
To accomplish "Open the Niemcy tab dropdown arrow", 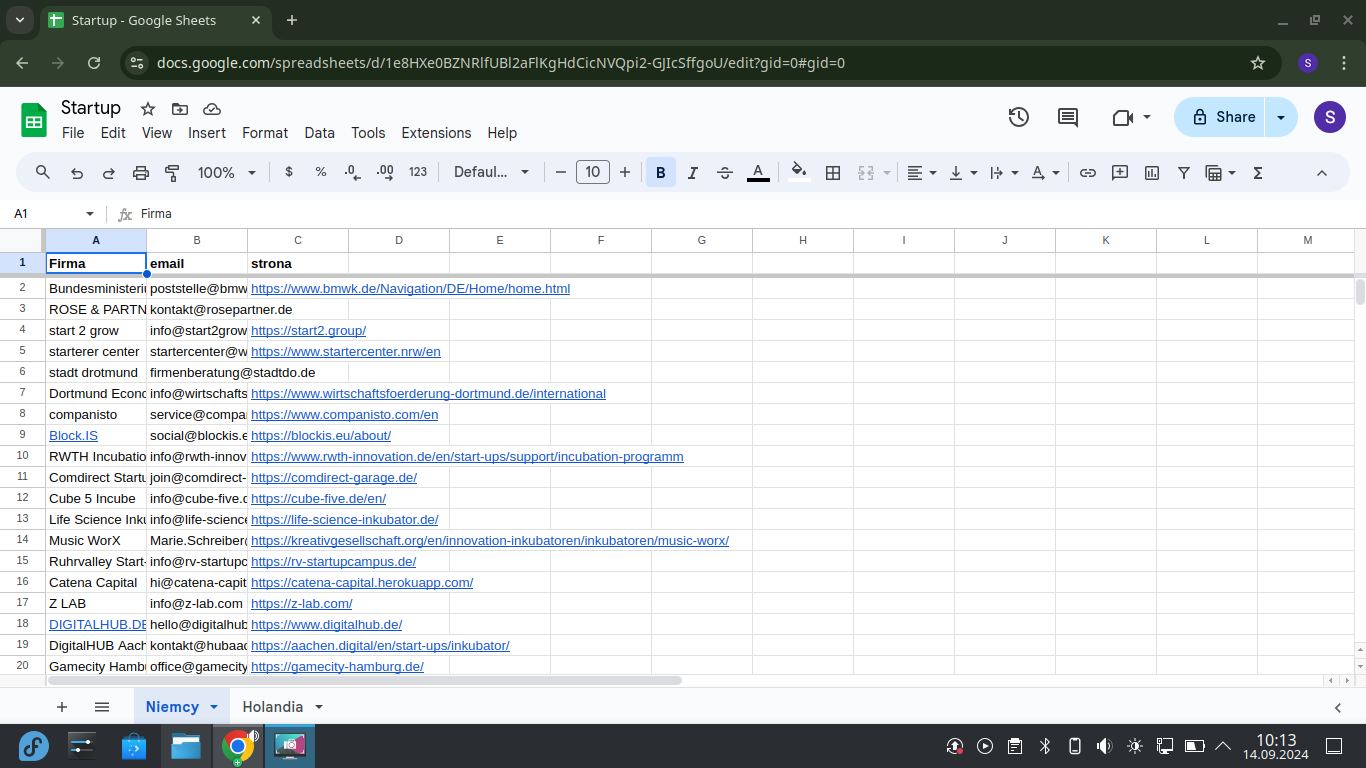I will tap(214, 707).
